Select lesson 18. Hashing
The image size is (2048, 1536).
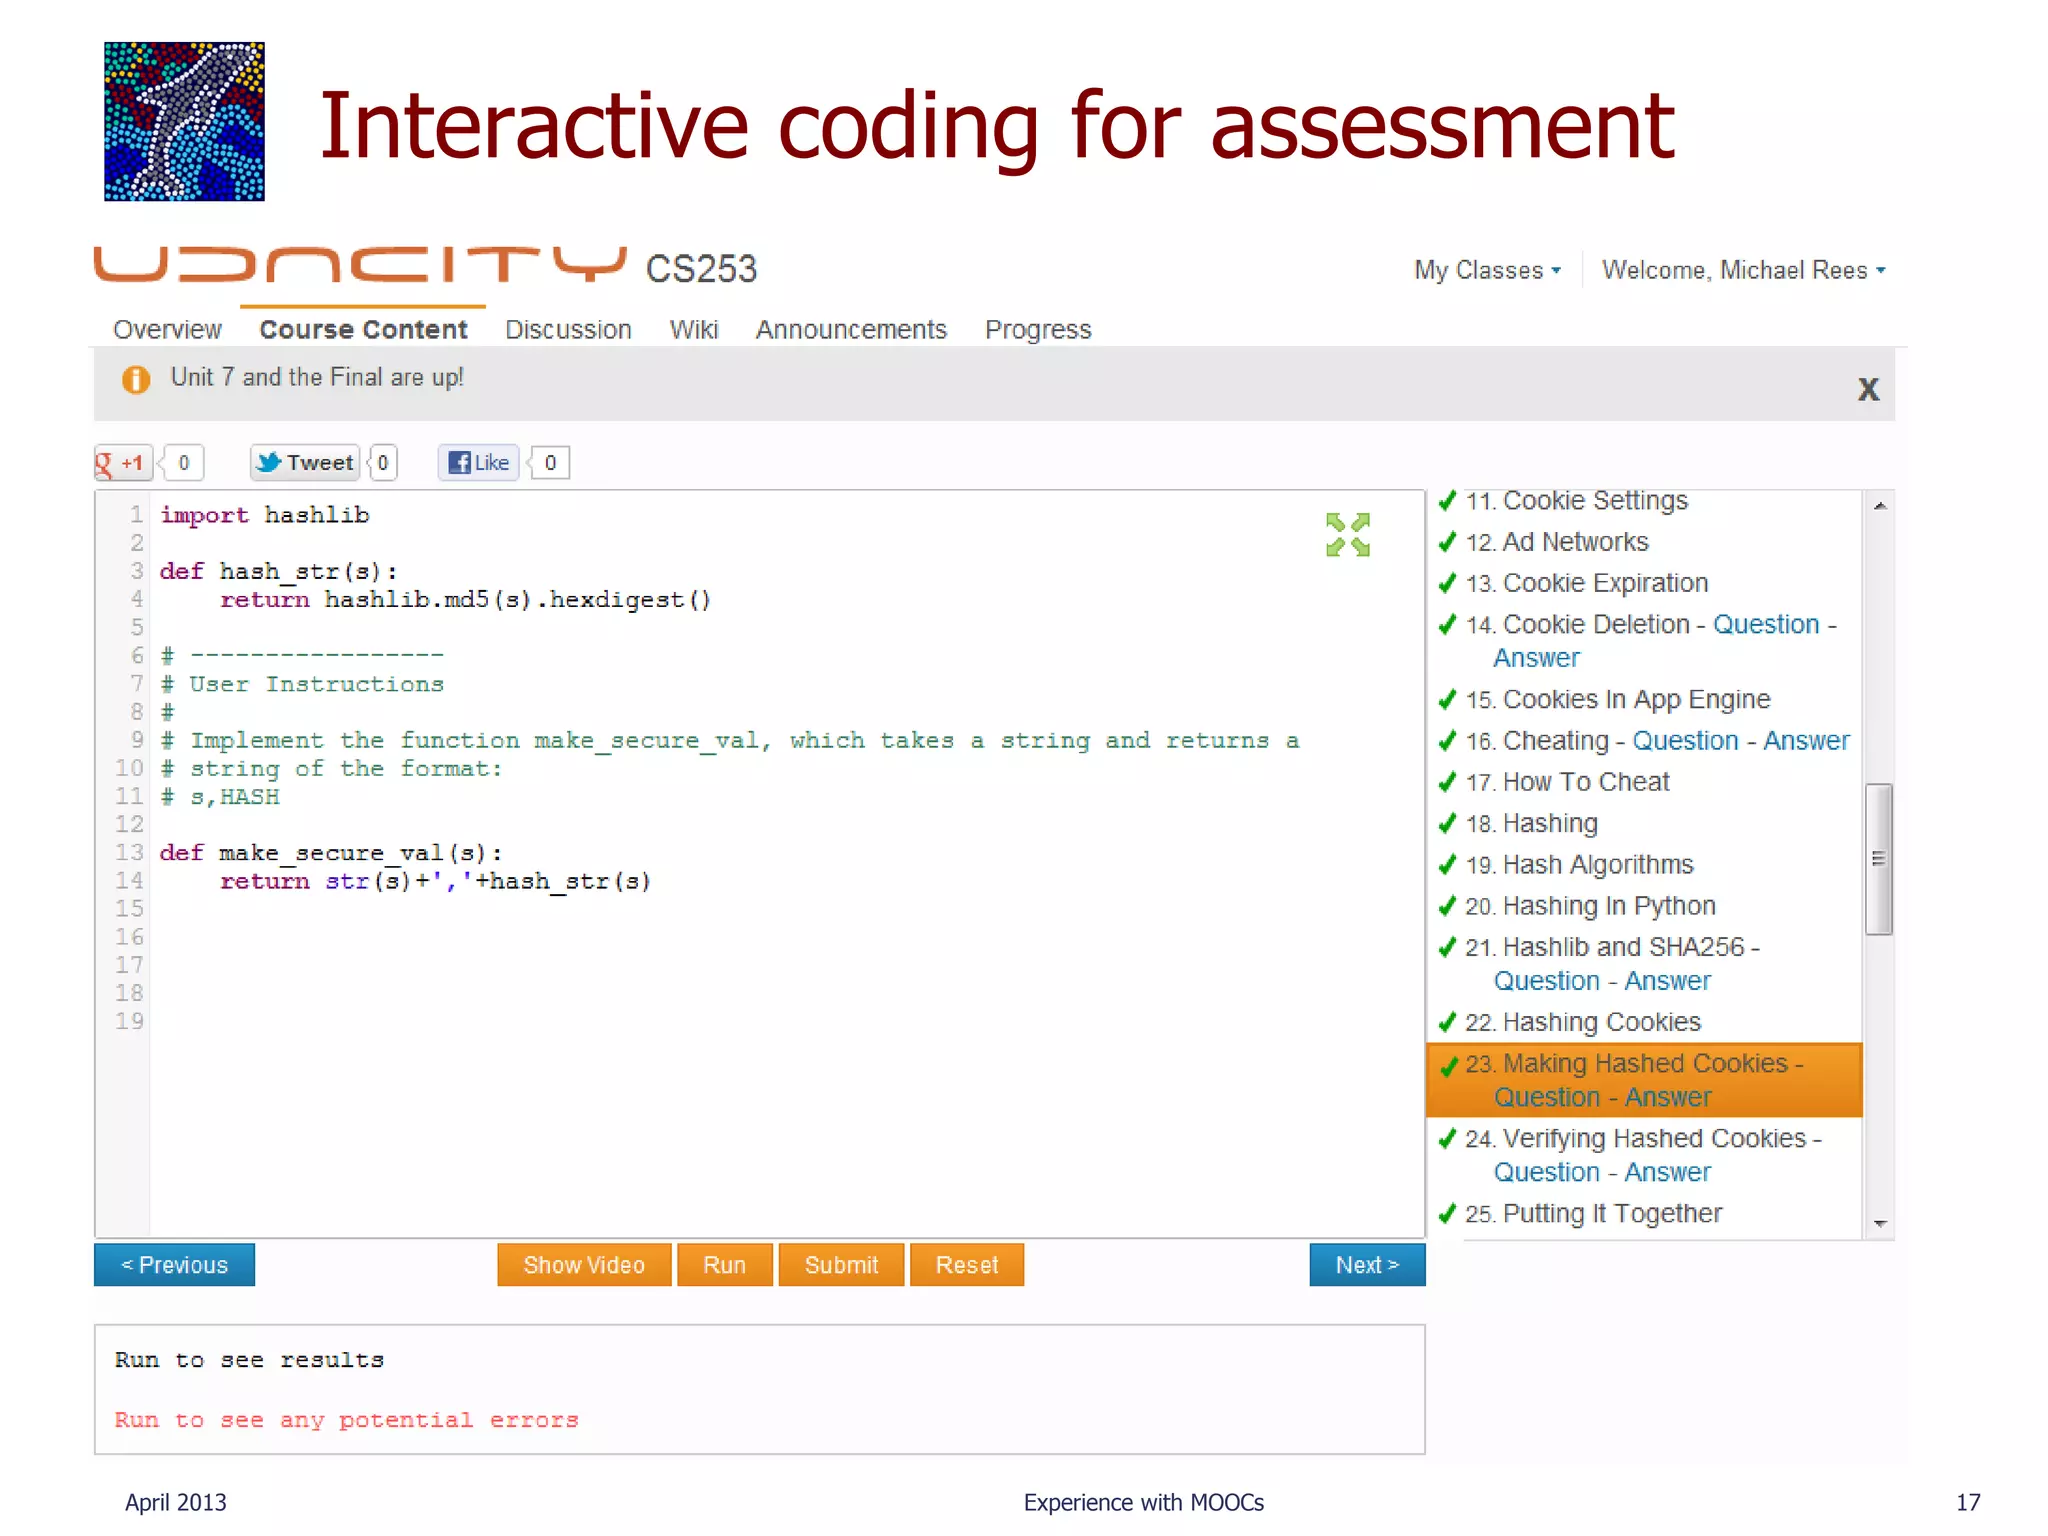(x=1531, y=823)
